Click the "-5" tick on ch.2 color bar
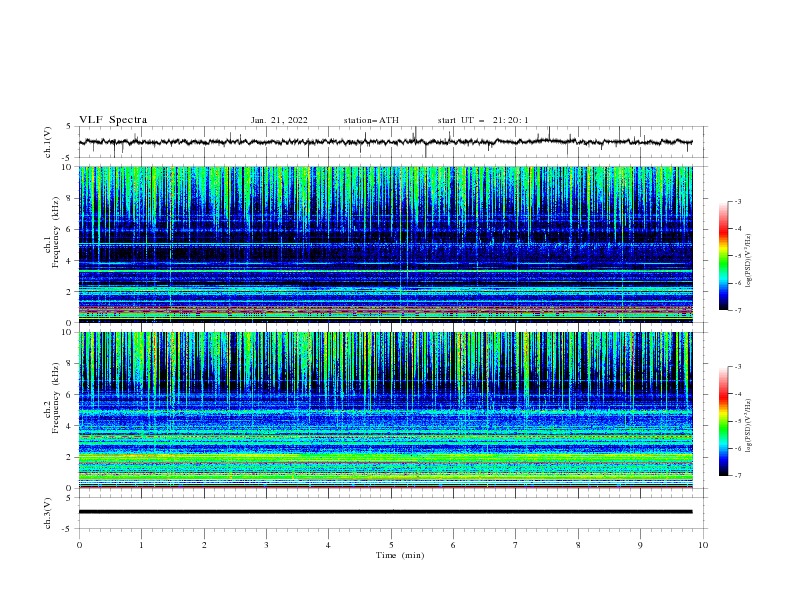The height and width of the screenshot is (612, 792). click(x=737, y=421)
